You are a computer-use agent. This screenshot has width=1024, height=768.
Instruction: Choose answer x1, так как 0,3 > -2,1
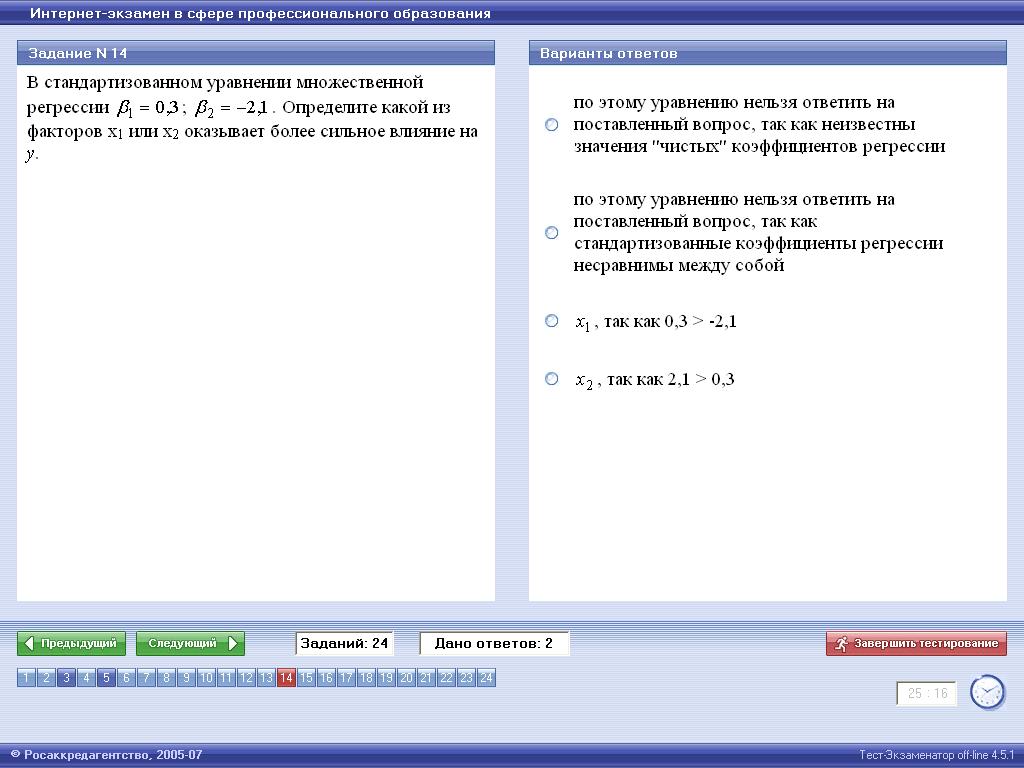[552, 321]
